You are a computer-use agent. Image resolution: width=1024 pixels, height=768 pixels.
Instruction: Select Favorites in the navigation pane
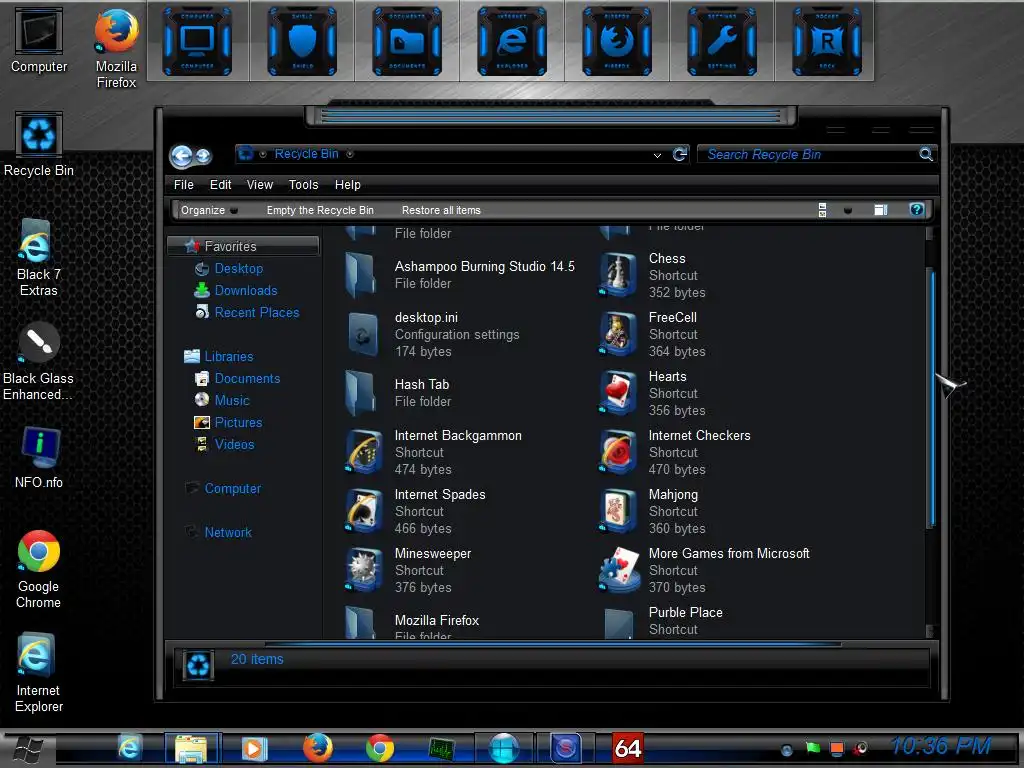(243, 246)
